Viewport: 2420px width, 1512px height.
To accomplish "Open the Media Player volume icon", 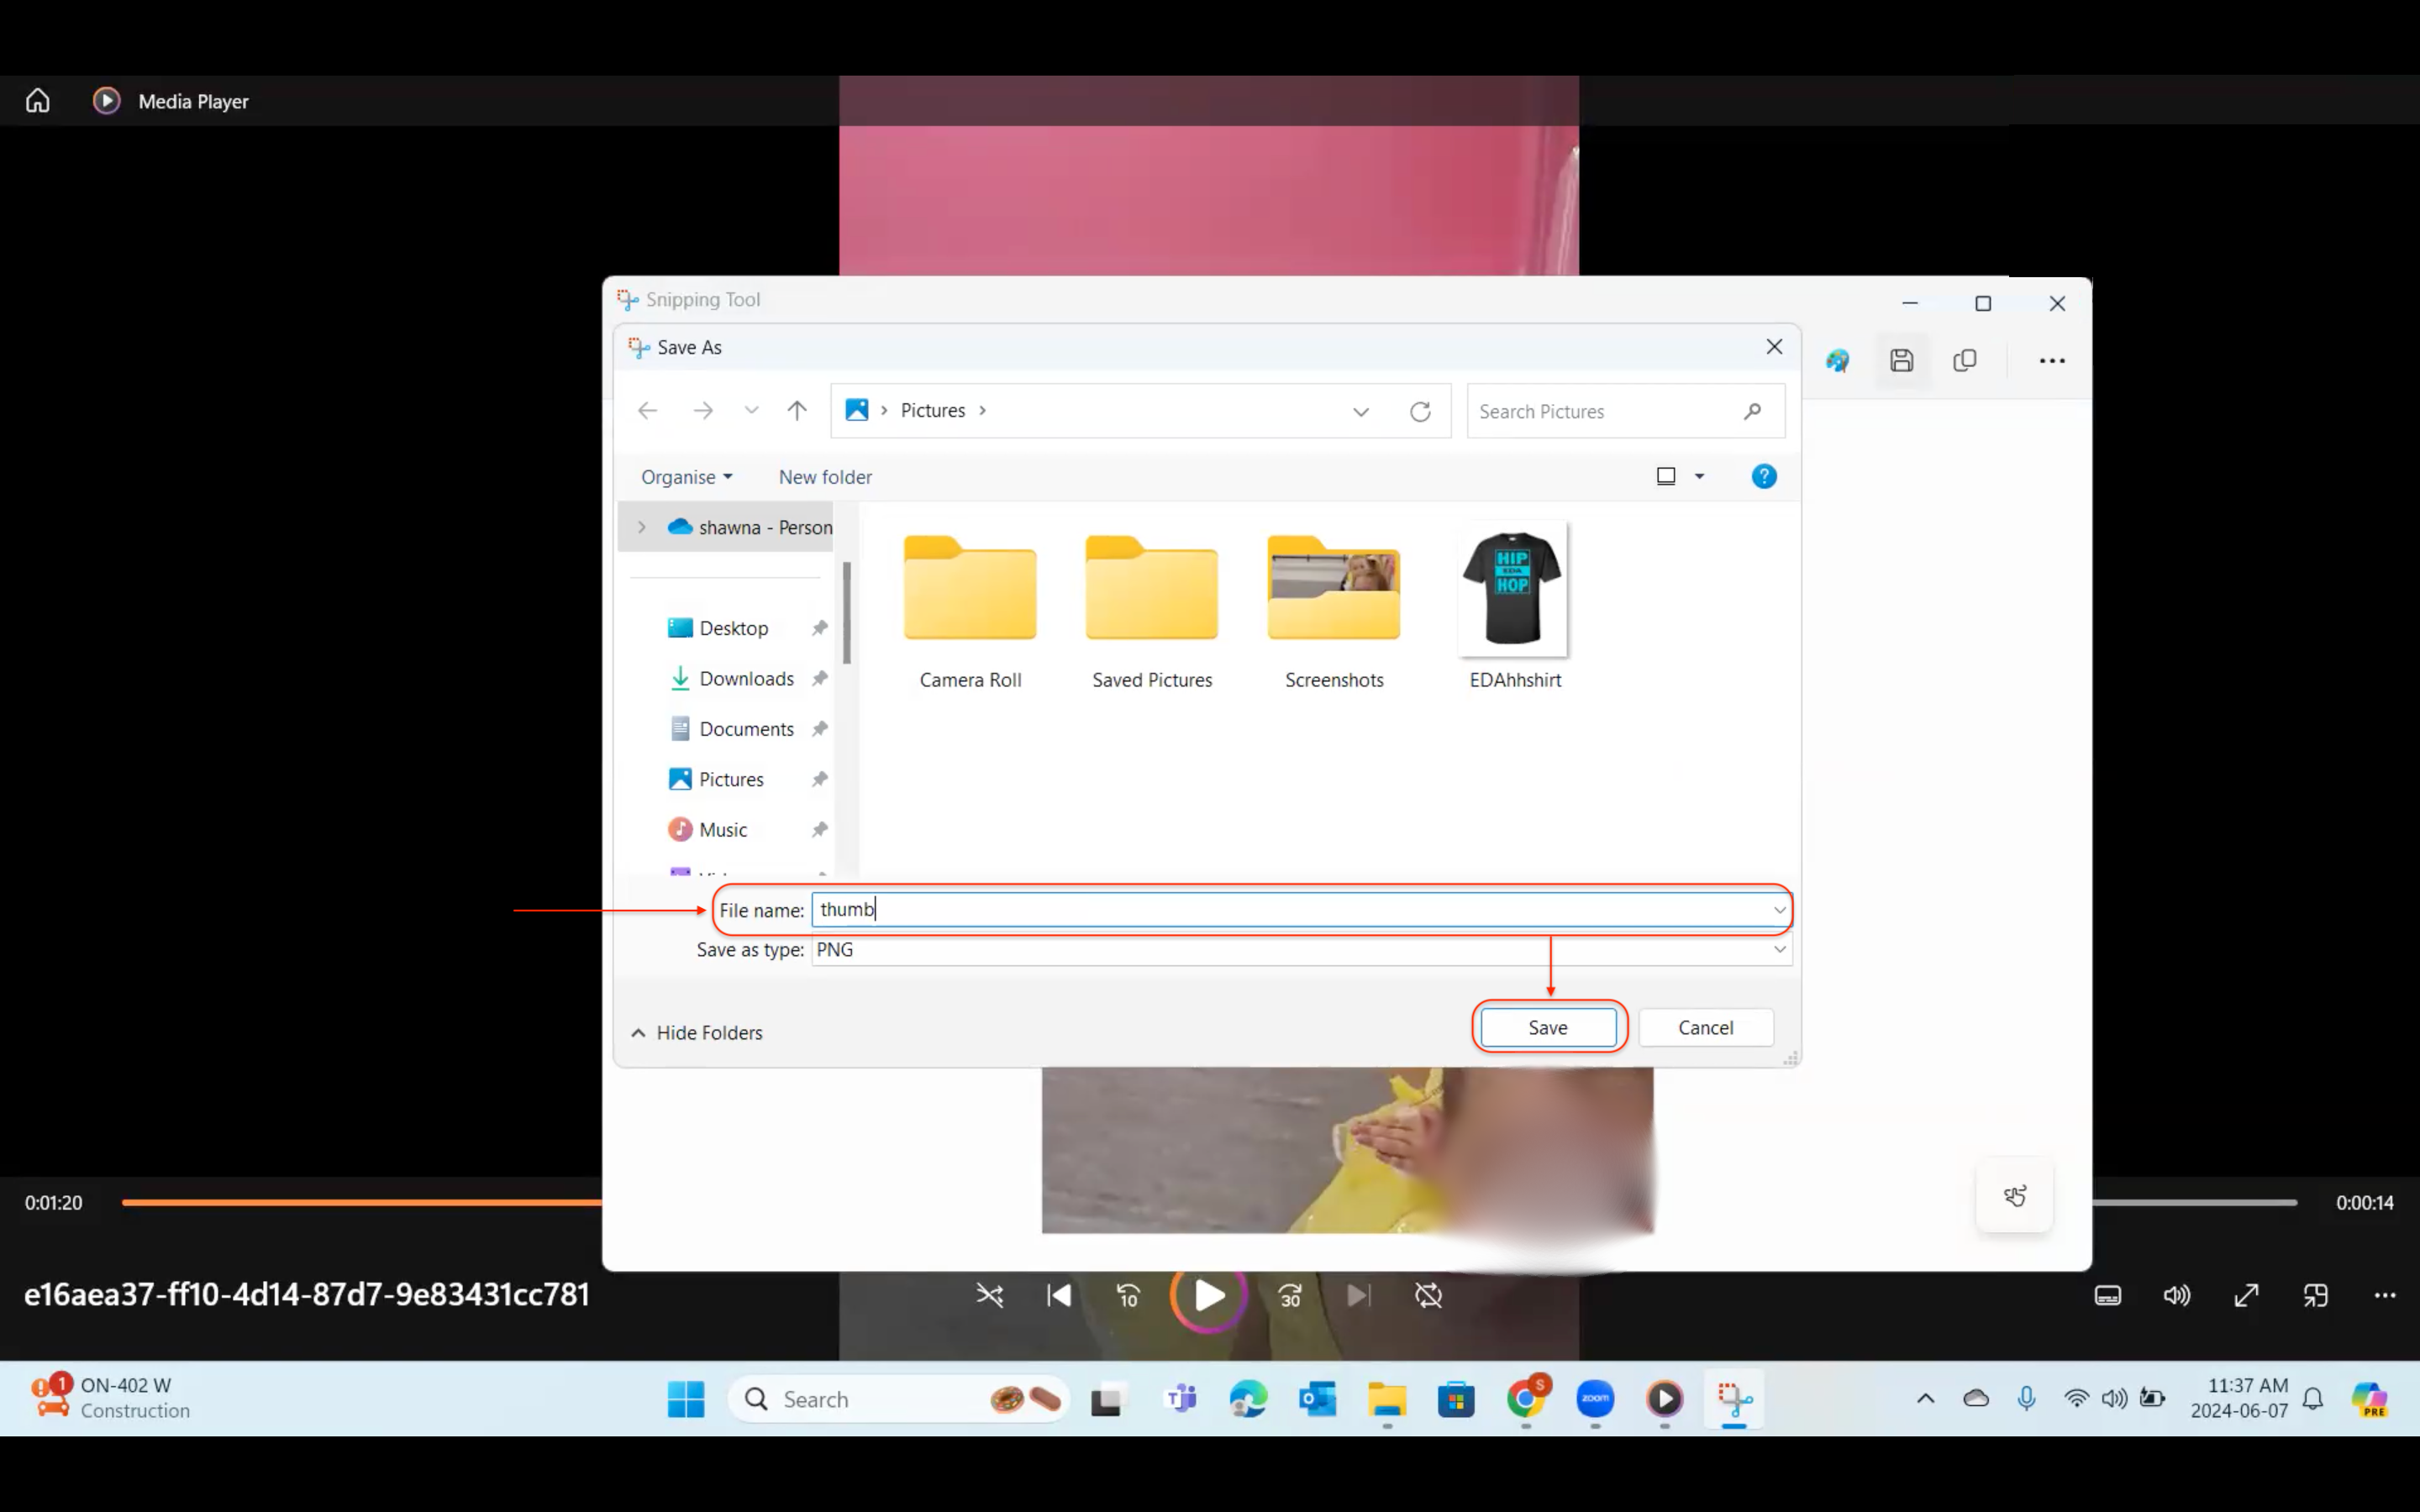I will coord(2176,1296).
